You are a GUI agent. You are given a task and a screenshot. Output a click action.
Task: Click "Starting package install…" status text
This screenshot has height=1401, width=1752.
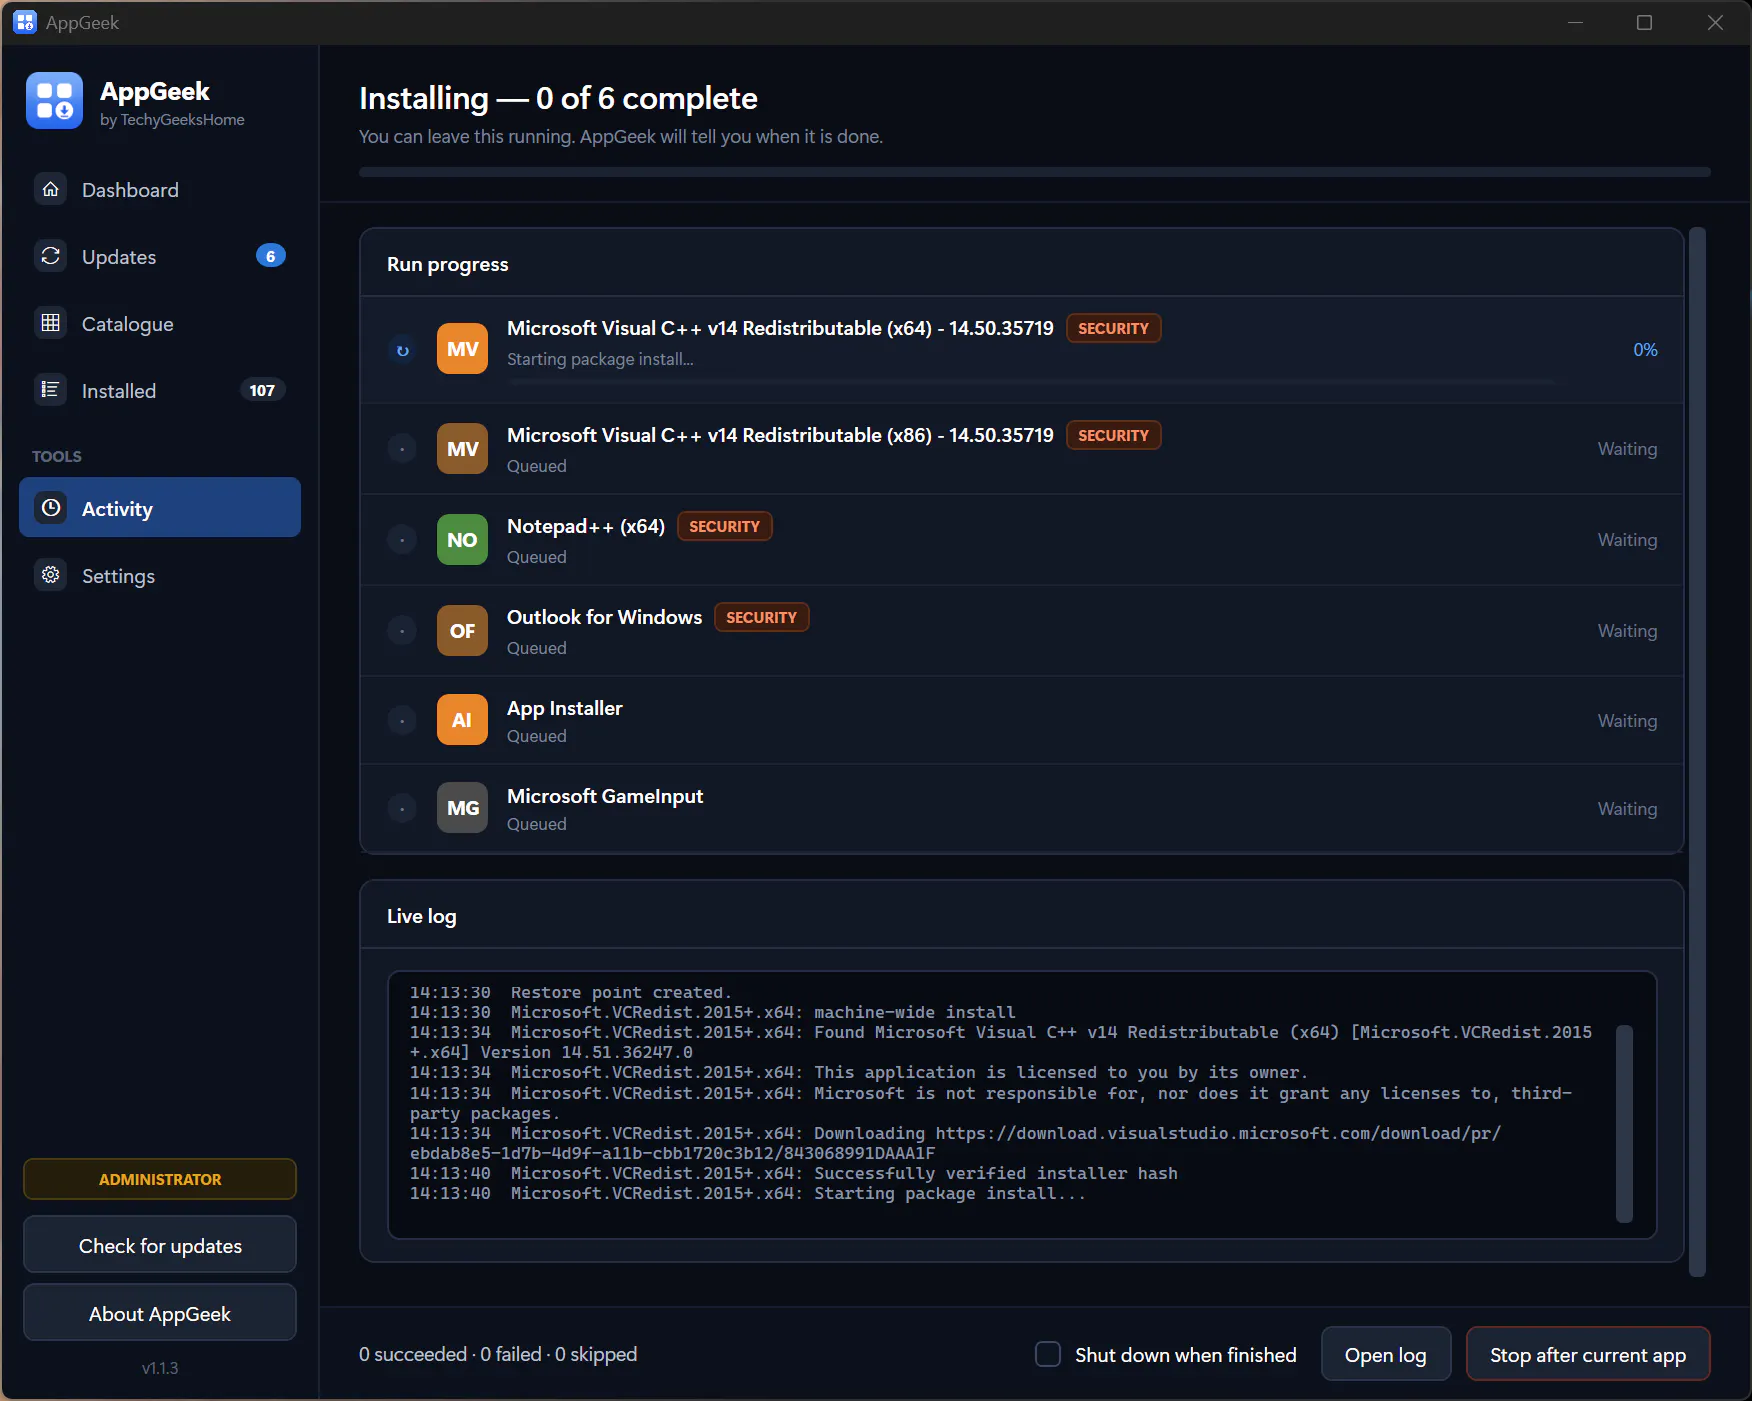tap(600, 359)
